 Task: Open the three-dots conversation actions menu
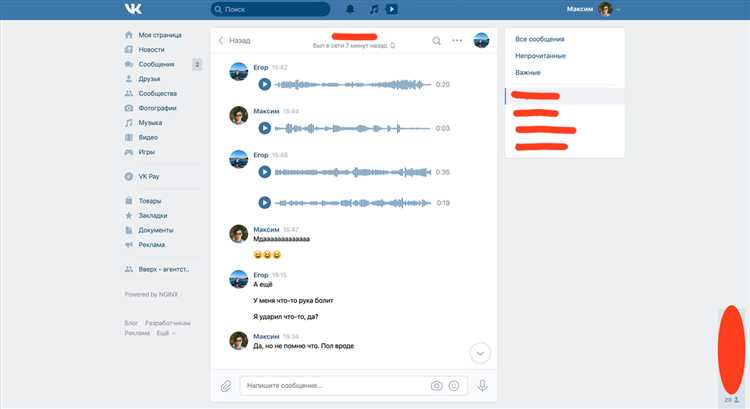[457, 41]
